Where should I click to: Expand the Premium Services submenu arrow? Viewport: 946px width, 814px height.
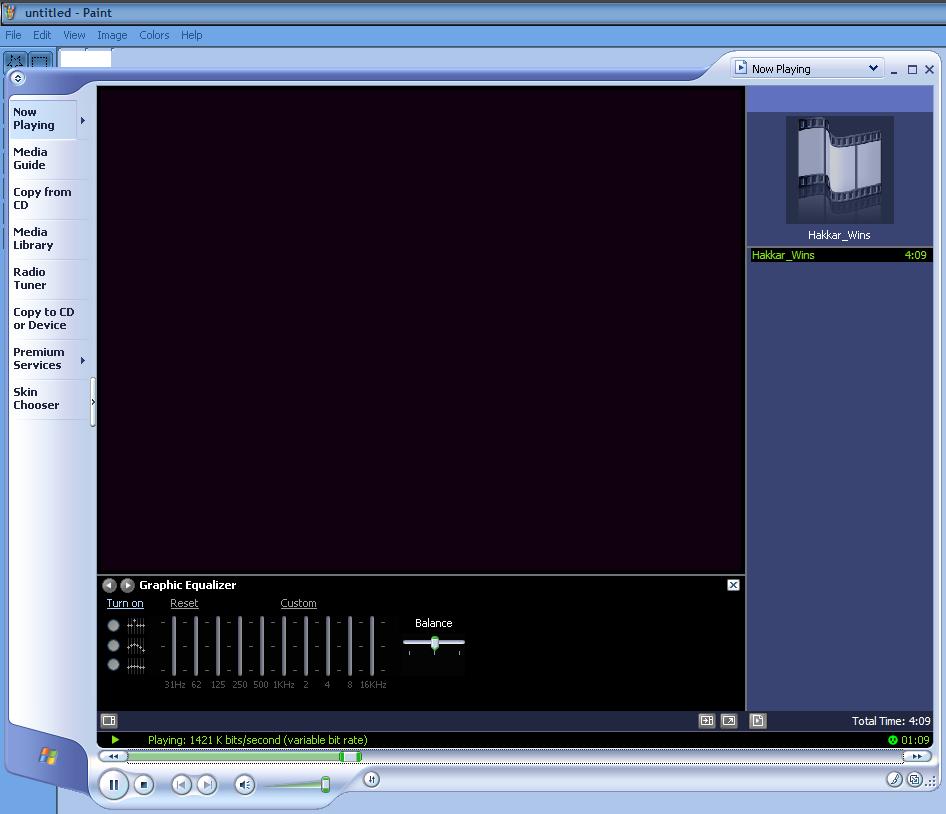tap(83, 360)
